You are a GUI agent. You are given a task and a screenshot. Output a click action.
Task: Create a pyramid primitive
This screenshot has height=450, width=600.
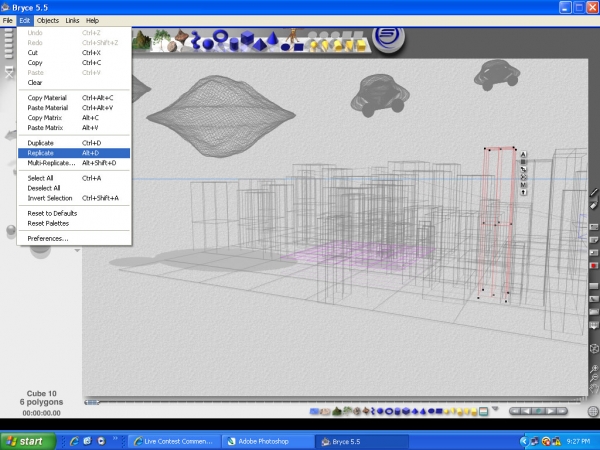point(260,45)
